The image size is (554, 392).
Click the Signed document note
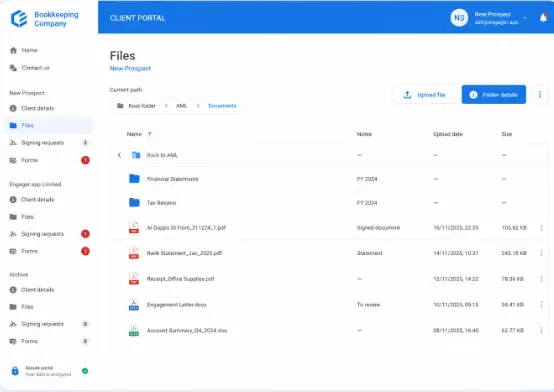[378, 228]
